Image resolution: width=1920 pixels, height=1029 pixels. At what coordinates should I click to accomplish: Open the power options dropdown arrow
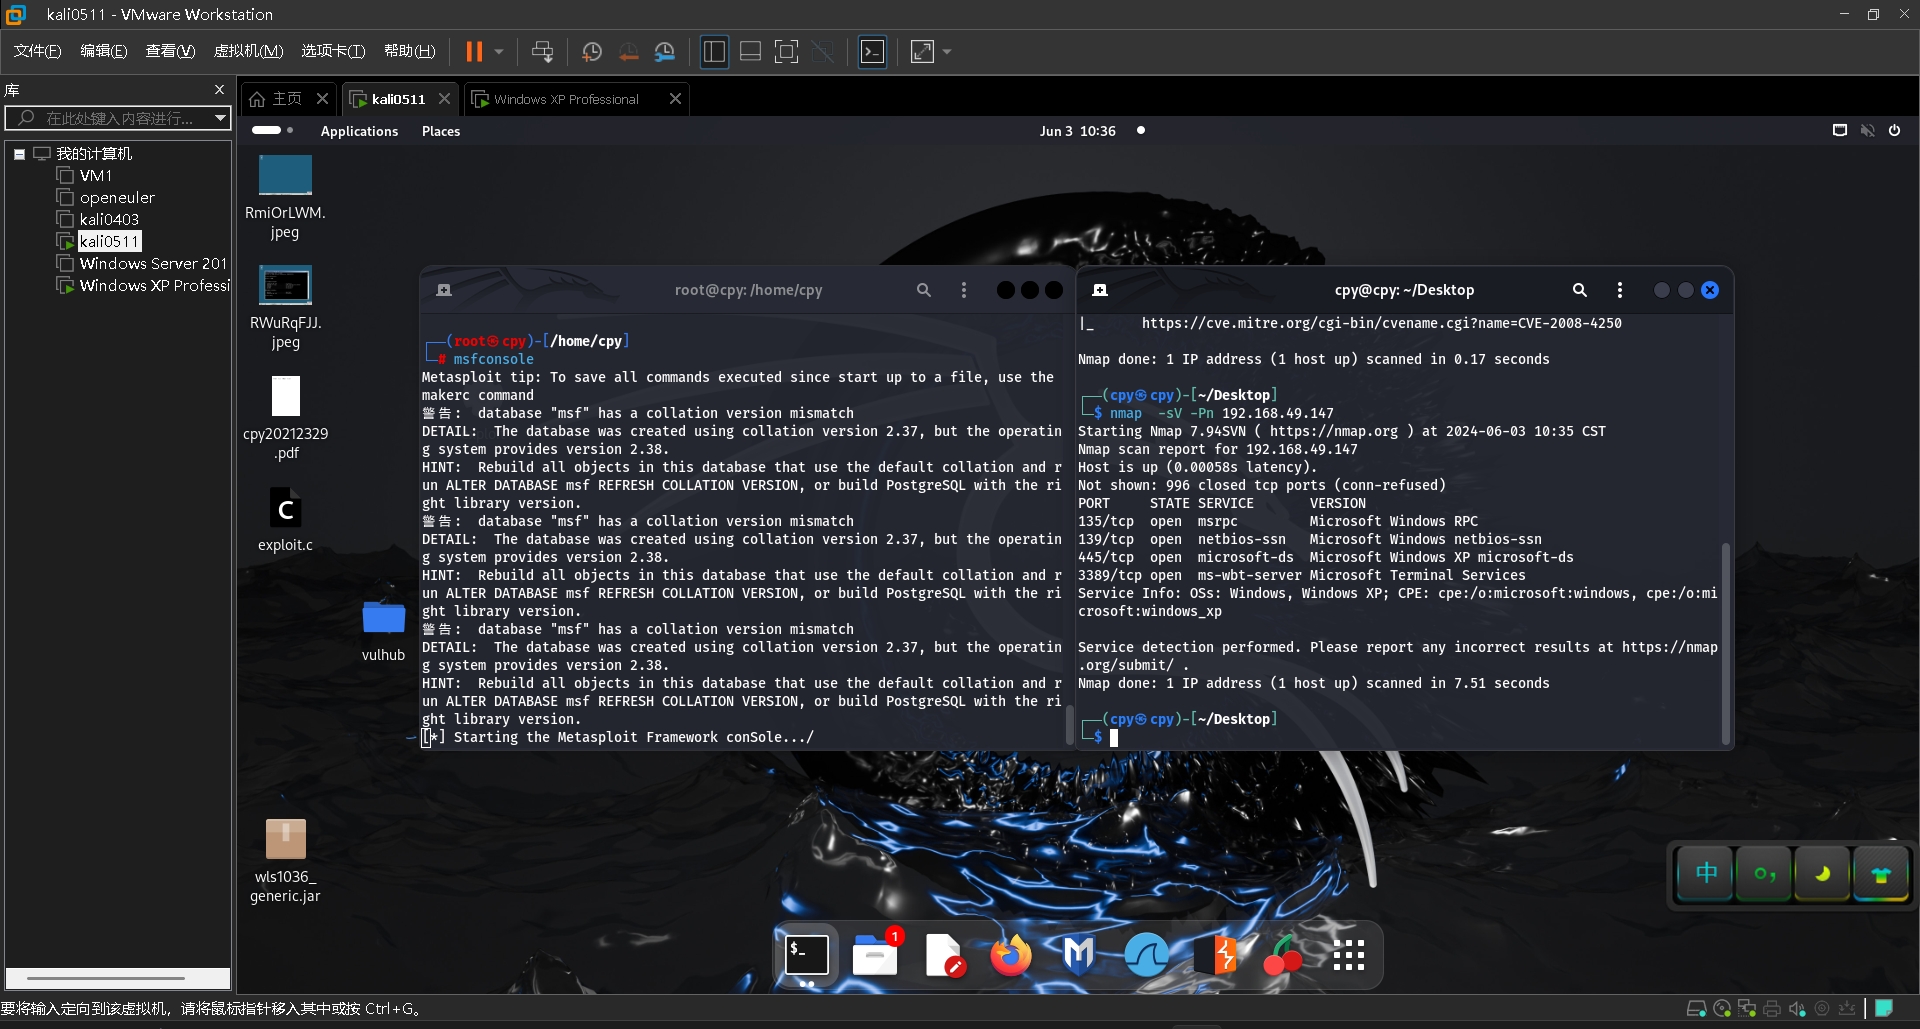pos(498,52)
